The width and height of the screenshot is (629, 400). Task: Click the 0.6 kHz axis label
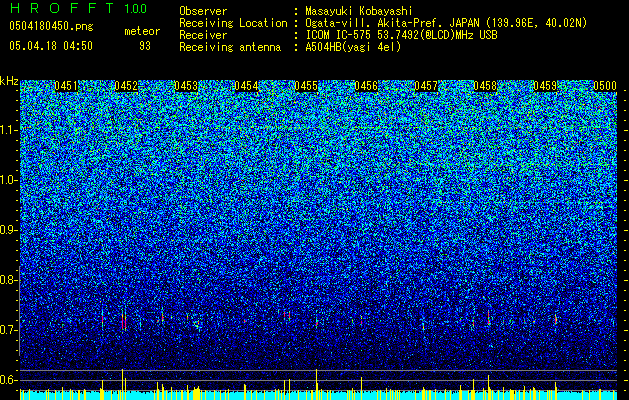(x=8, y=380)
